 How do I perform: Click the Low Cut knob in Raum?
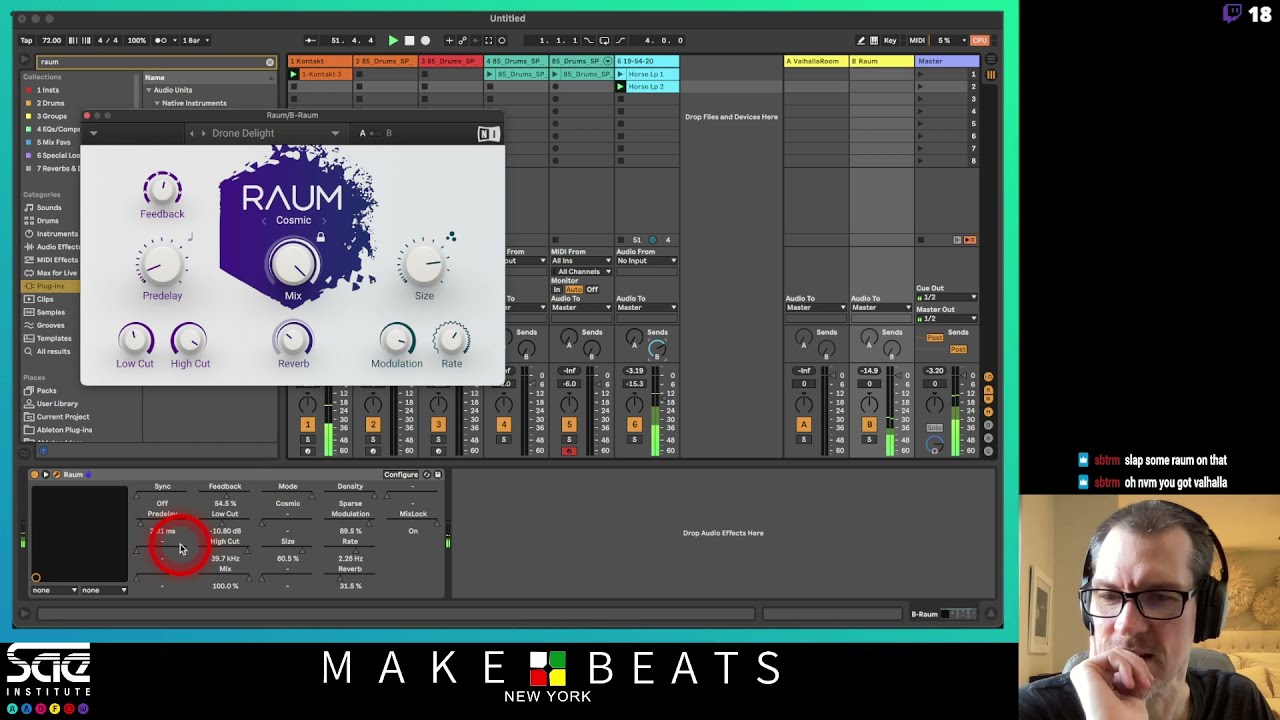click(135, 340)
